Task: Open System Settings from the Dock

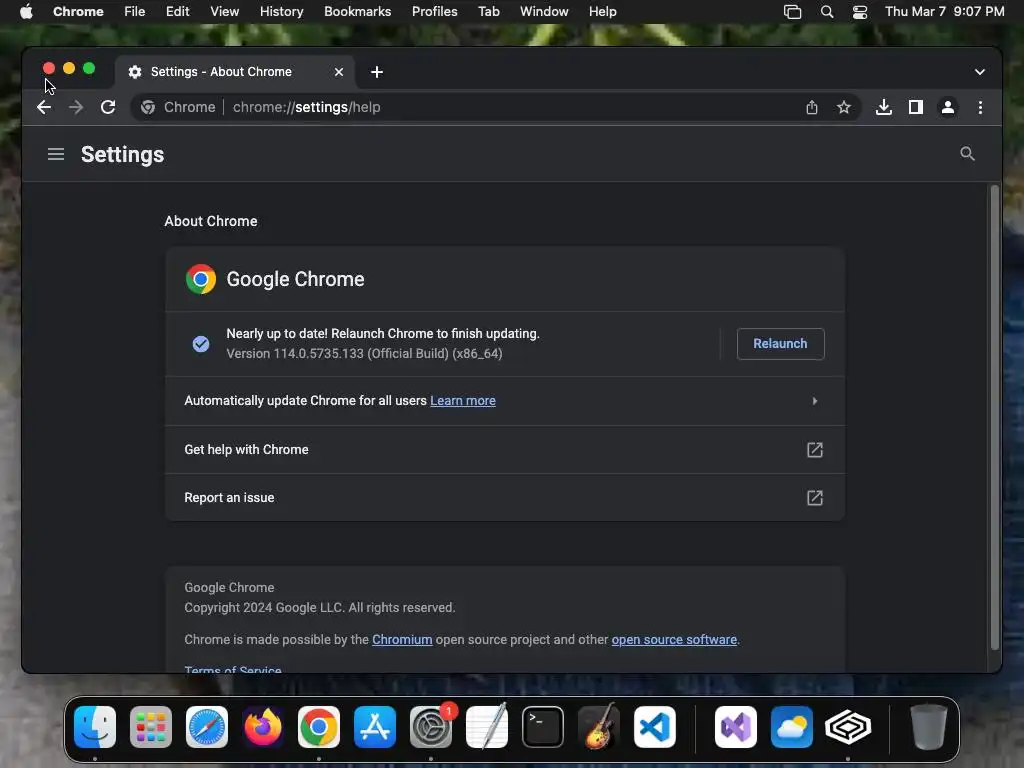Action: (x=431, y=727)
